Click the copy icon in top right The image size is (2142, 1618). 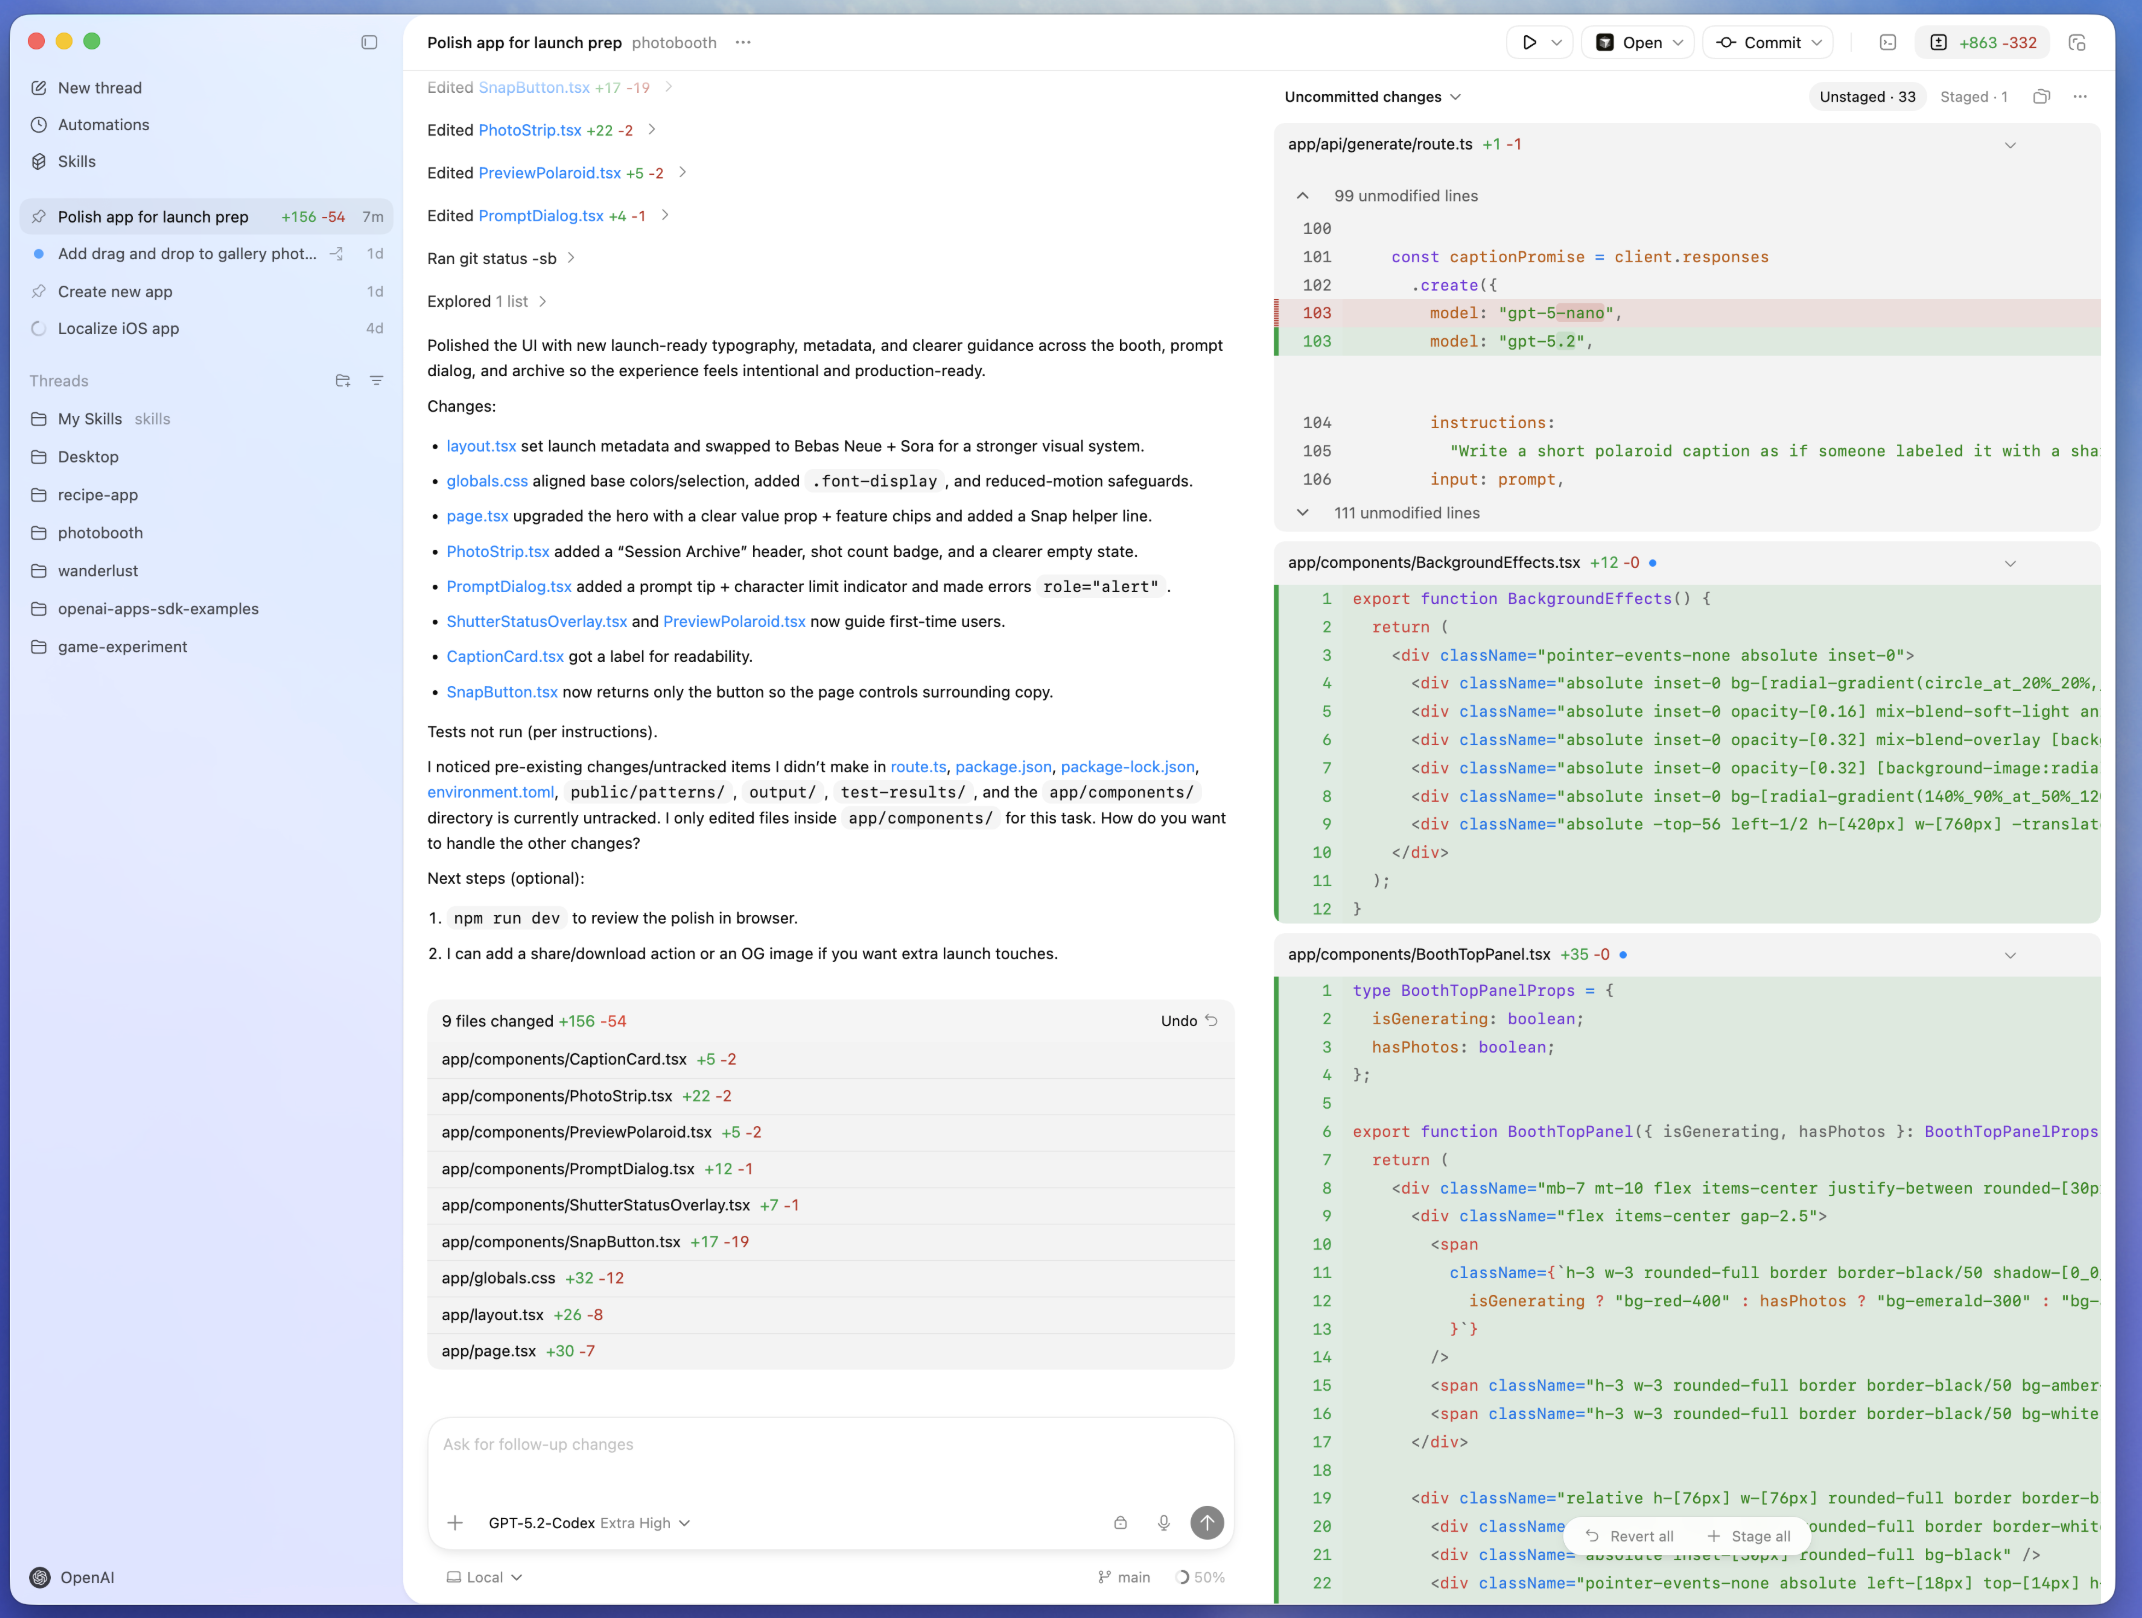[x=2078, y=42]
